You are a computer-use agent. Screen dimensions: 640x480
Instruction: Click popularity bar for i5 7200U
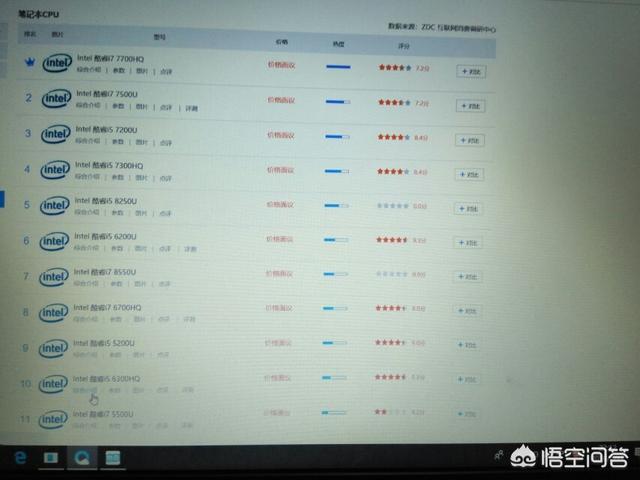pos(338,137)
